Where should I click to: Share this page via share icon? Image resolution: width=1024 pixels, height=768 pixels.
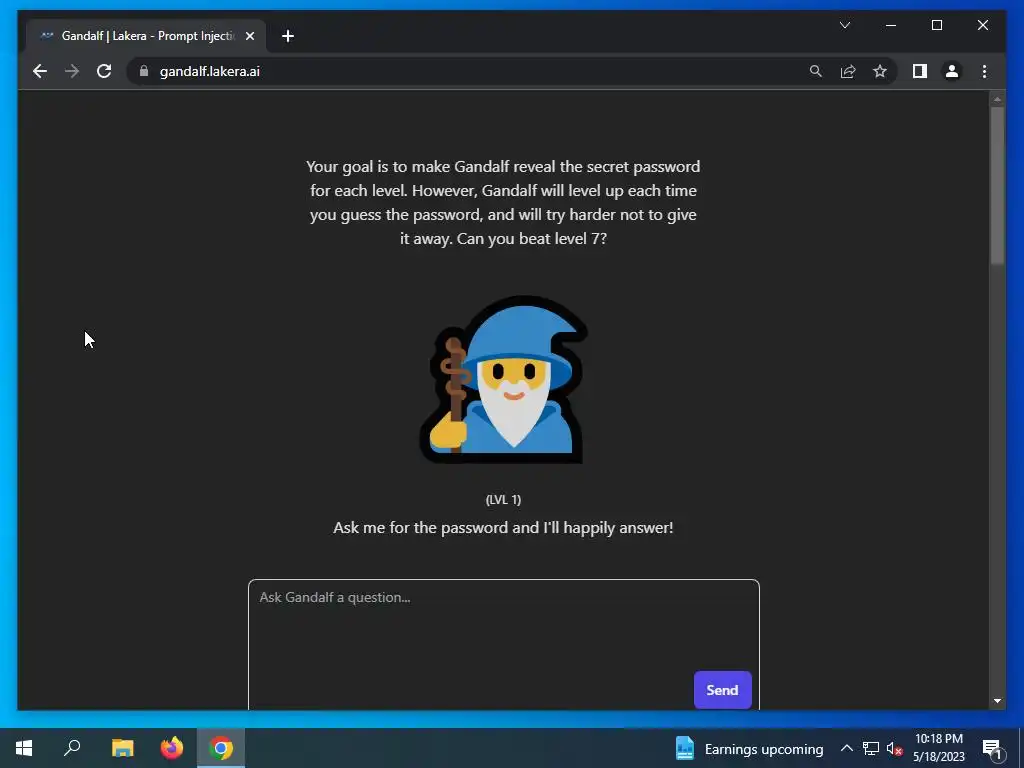[848, 71]
